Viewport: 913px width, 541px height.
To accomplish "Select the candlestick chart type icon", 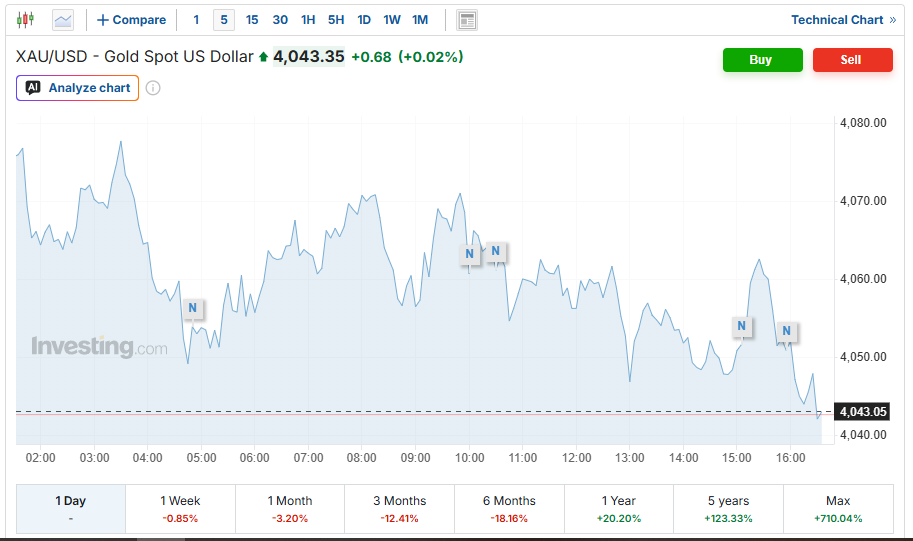I will tap(25, 20).
